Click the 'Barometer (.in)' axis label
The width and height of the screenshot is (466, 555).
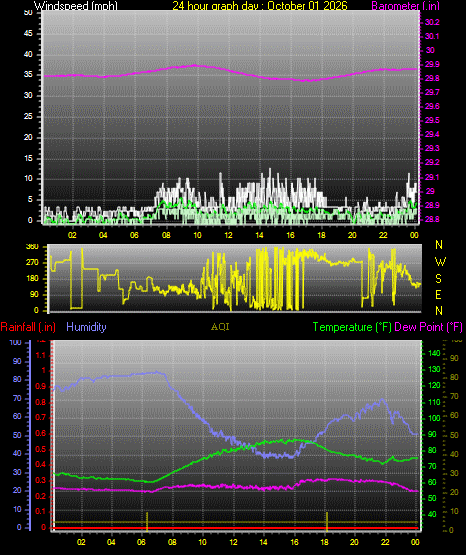tap(405, 6)
